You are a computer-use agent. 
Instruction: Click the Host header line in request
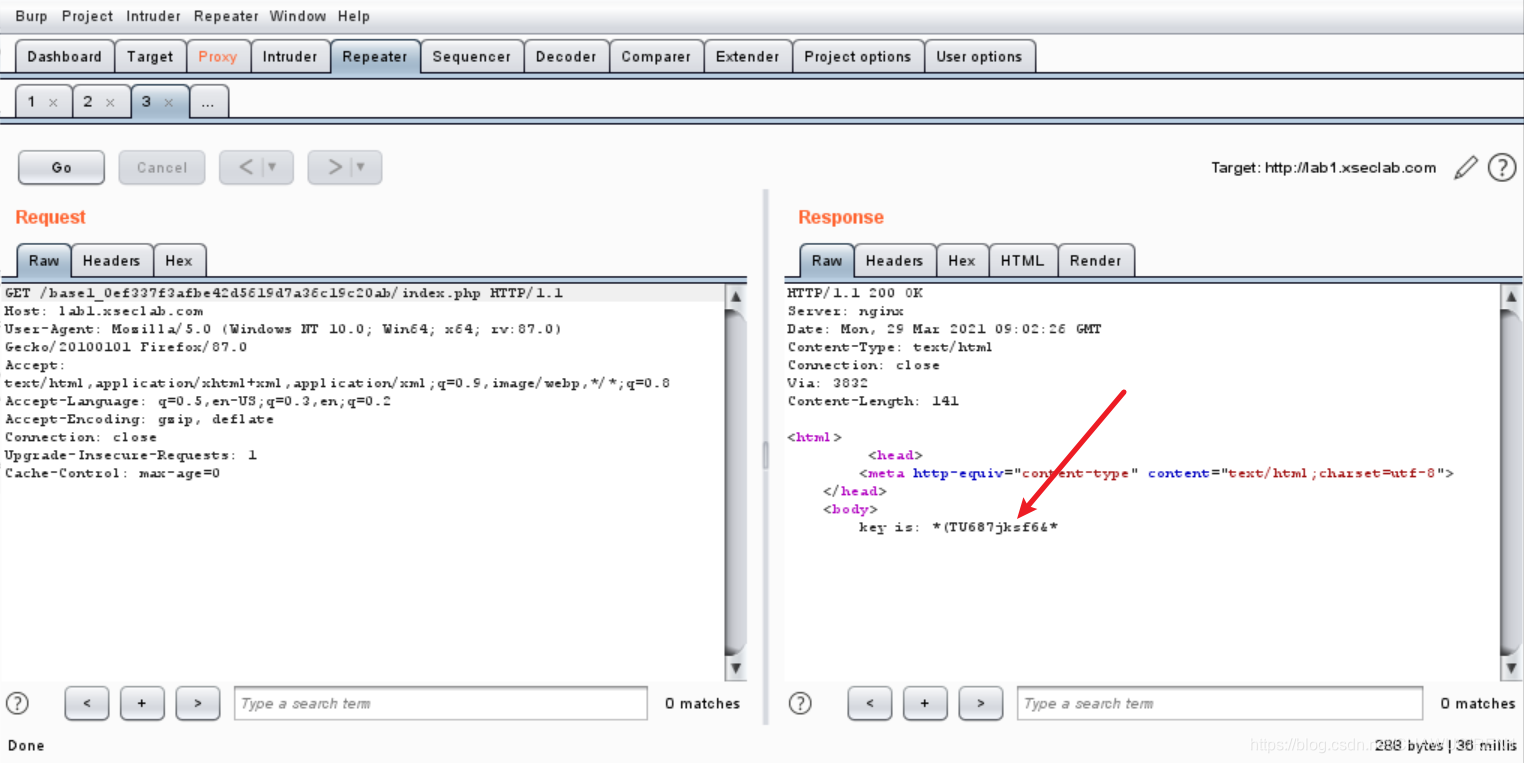[104, 311]
